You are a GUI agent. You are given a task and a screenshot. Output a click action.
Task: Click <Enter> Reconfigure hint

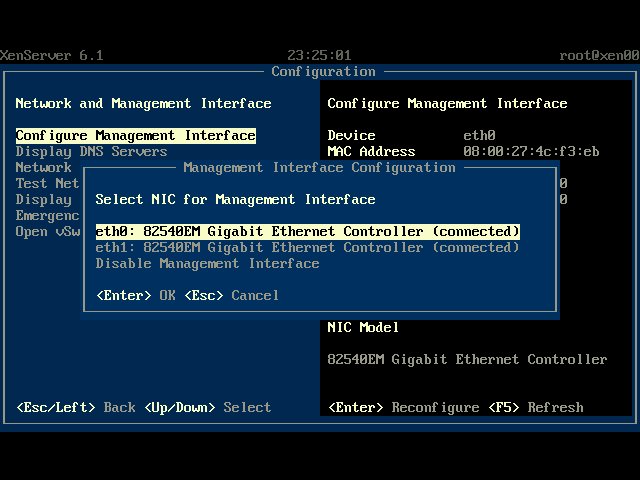pyautogui.click(x=404, y=407)
